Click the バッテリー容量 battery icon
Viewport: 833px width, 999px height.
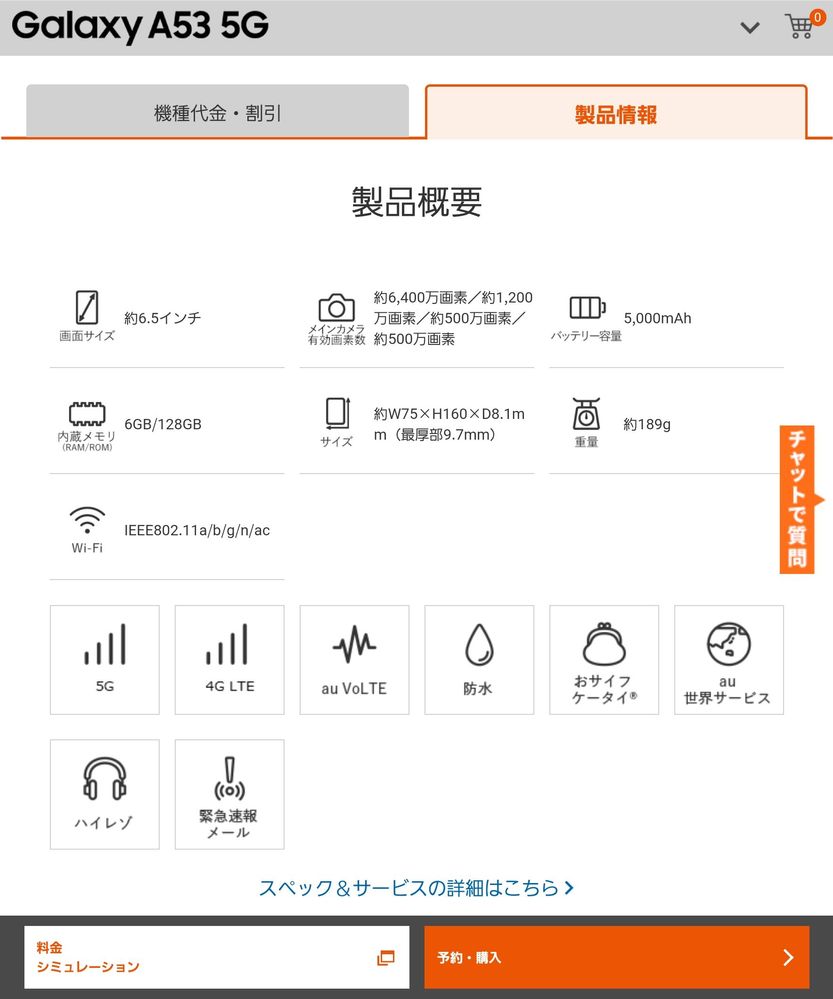587,307
